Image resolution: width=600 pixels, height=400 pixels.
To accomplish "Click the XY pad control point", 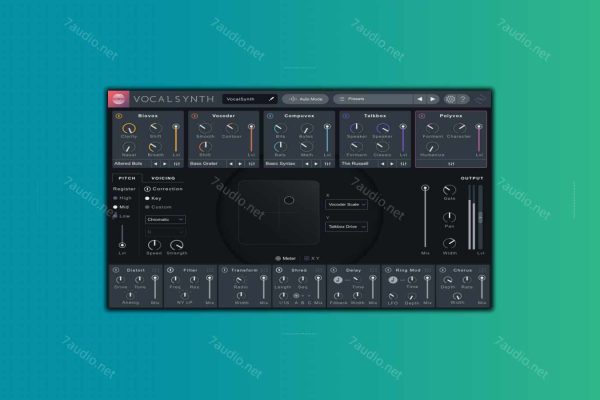I will pos(289,200).
